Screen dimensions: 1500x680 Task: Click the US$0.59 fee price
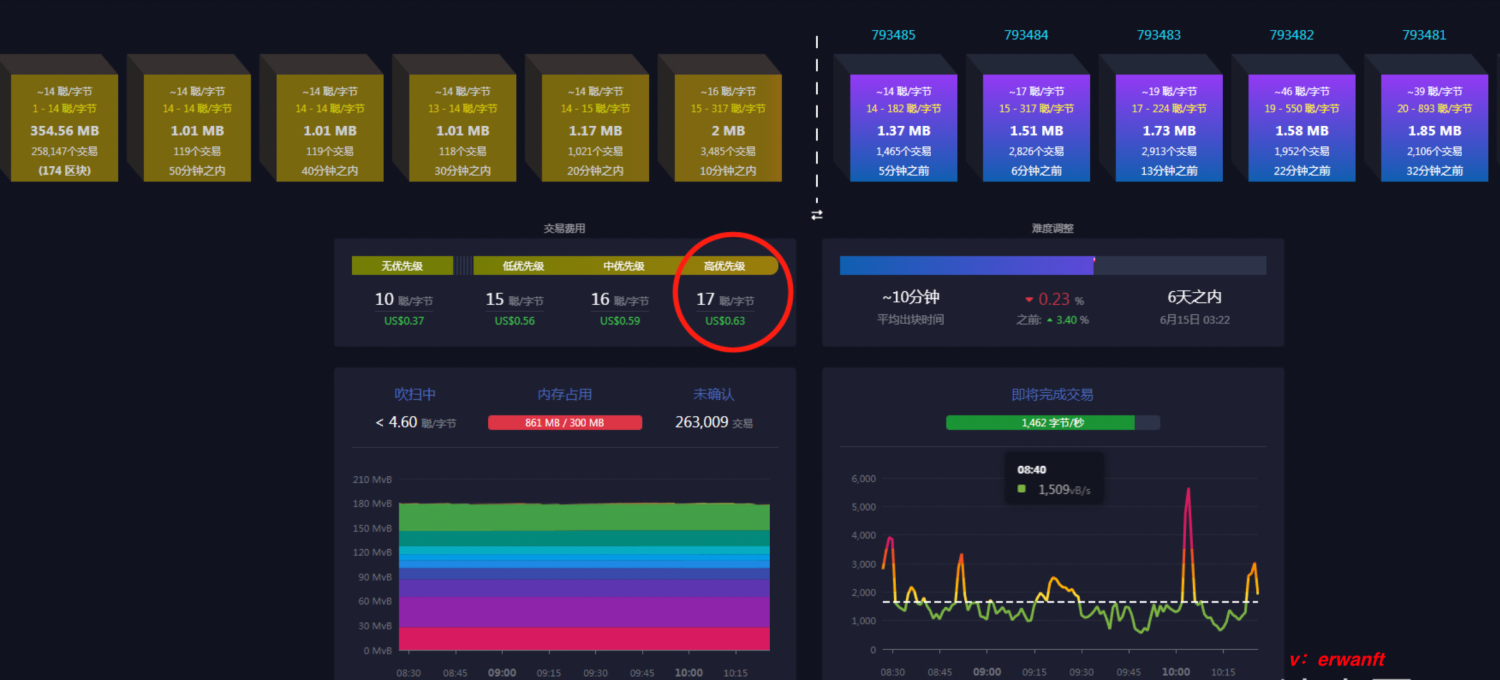click(620, 321)
